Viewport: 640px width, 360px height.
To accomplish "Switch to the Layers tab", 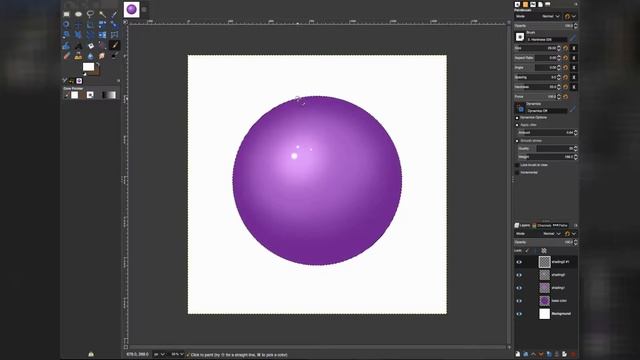I will click(522, 225).
